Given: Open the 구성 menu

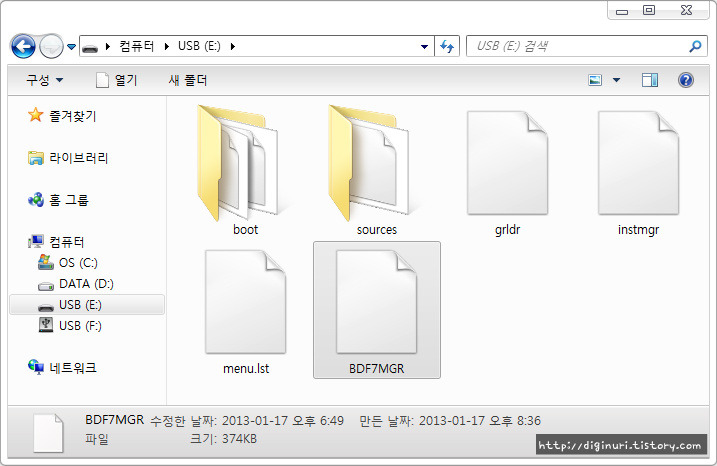Looking at the screenshot, I should tap(44, 80).
